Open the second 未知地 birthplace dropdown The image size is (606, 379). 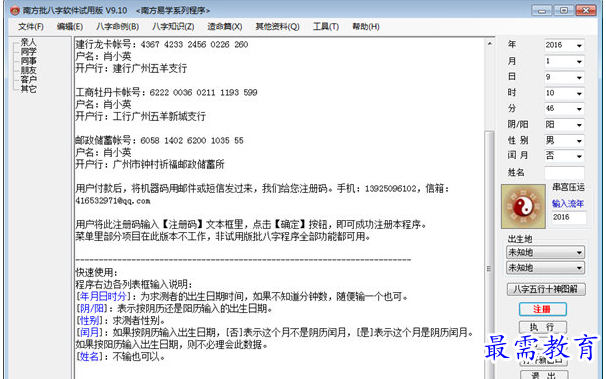pos(545,268)
